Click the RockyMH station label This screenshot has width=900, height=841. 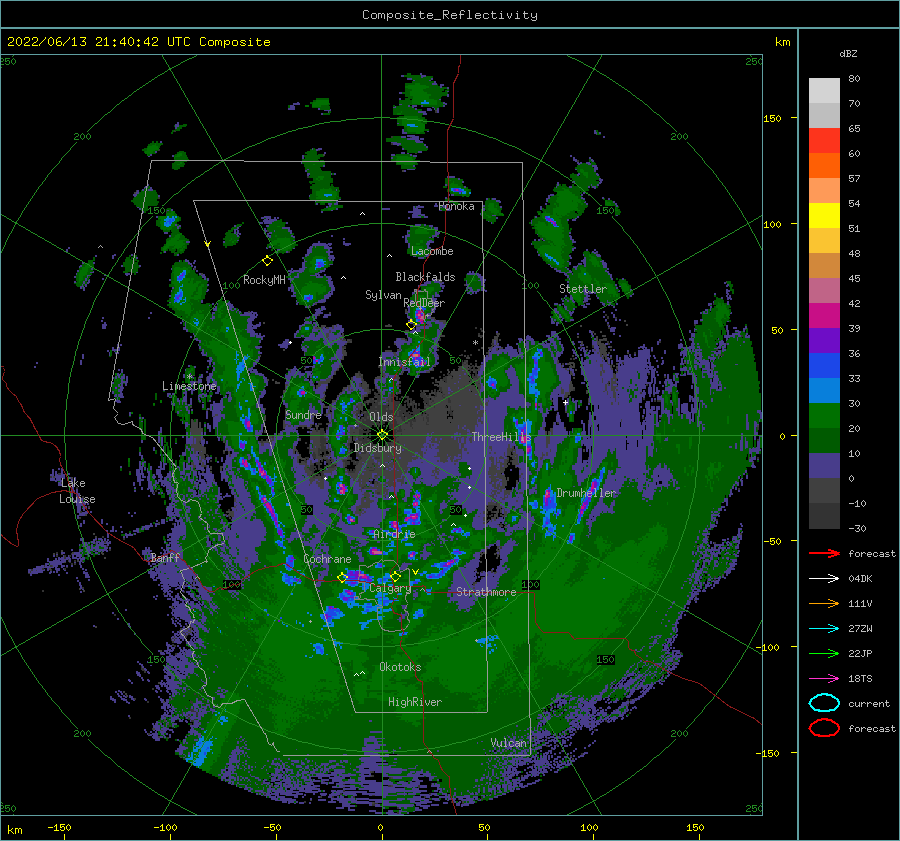point(264,280)
